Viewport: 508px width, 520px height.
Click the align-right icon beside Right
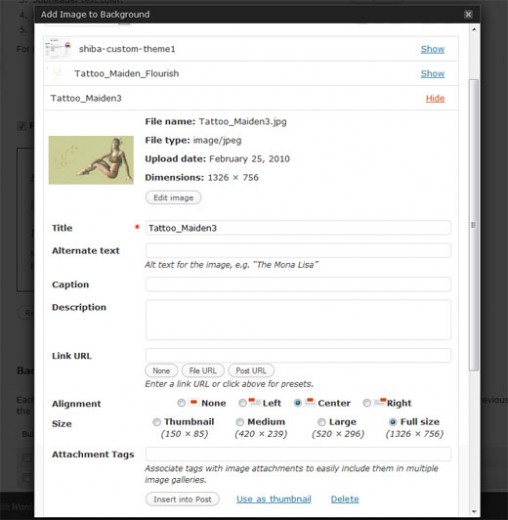click(x=380, y=402)
